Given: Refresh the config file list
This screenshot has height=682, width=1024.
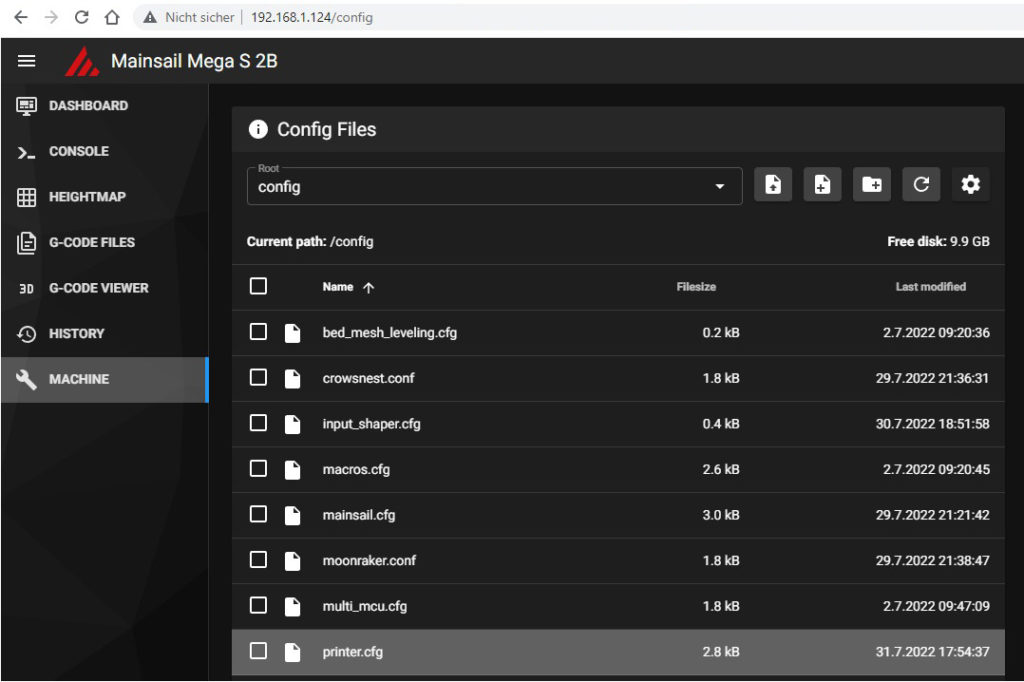Looking at the screenshot, I should click(x=921, y=185).
